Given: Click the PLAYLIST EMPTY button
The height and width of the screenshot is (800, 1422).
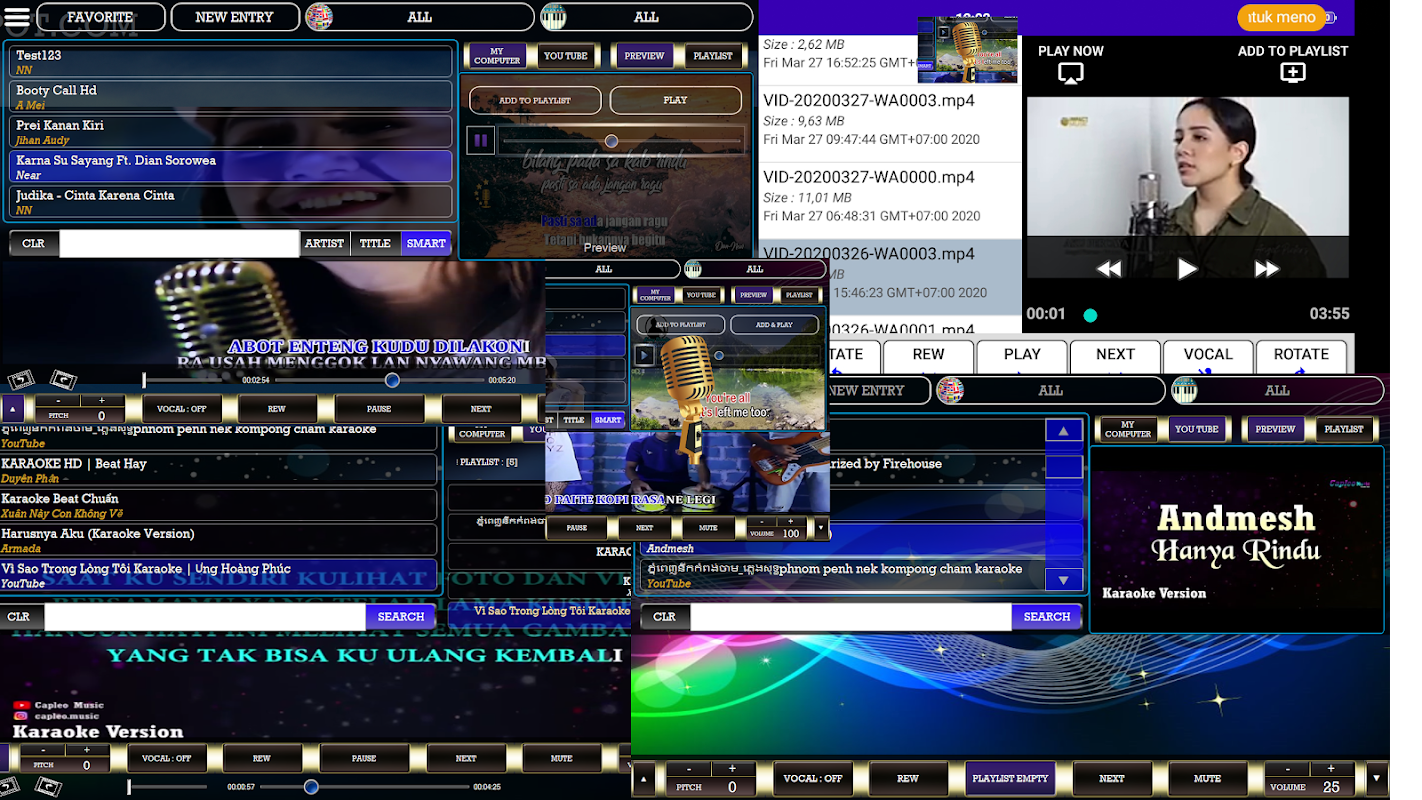Looking at the screenshot, I should tap(1010, 778).
